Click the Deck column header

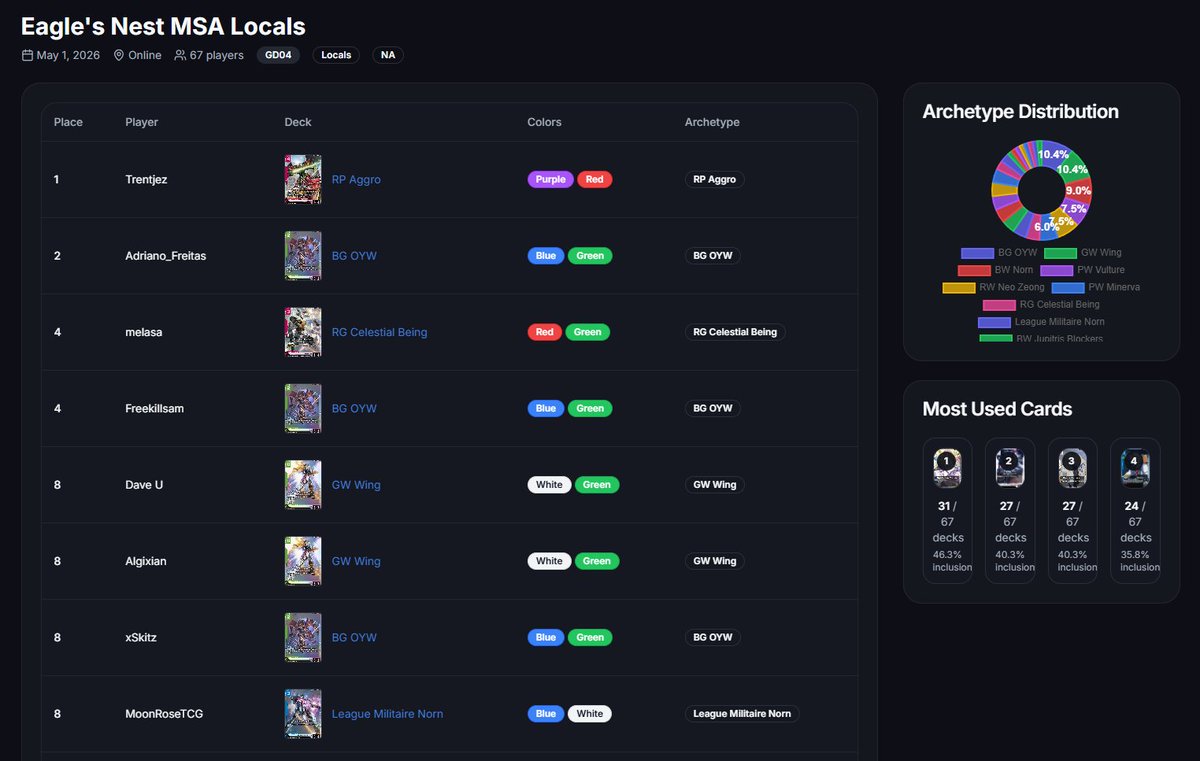[298, 122]
